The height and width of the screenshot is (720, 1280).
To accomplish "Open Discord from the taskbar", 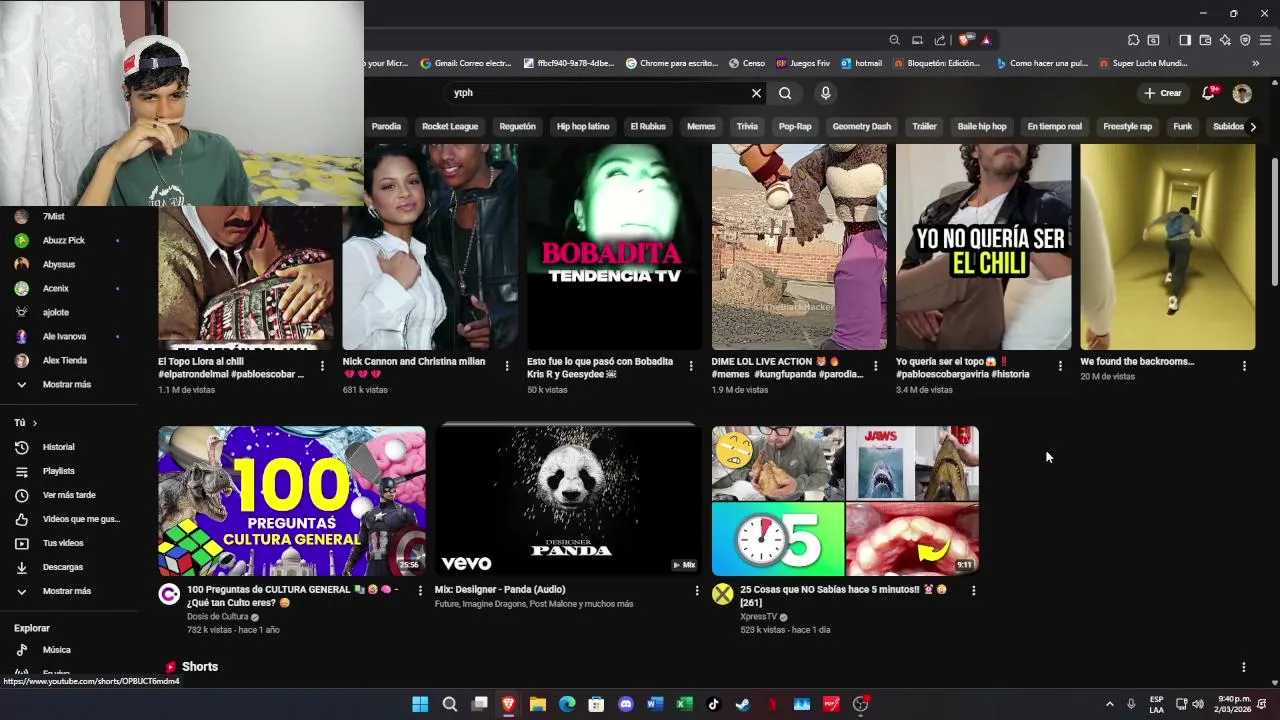I will pos(626,704).
